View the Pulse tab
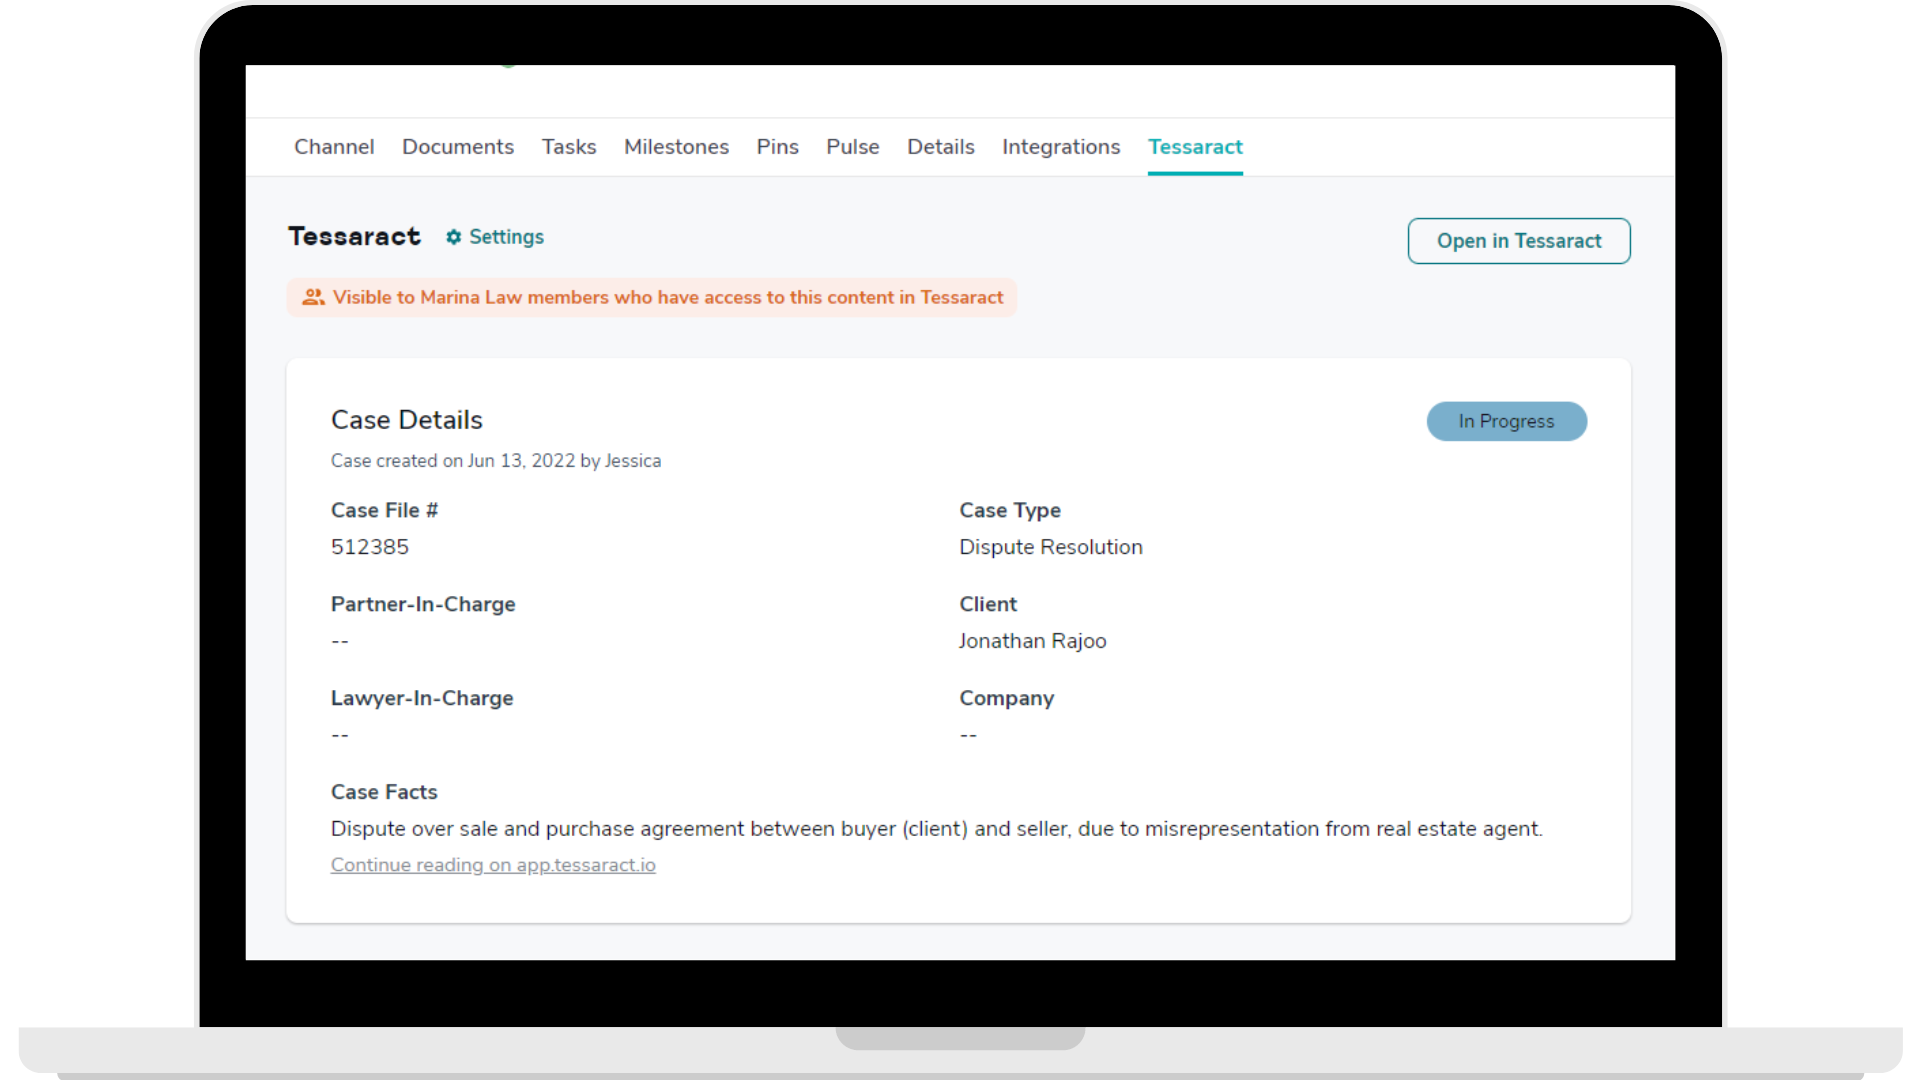The image size is (1920, 1080). (852, 147)
